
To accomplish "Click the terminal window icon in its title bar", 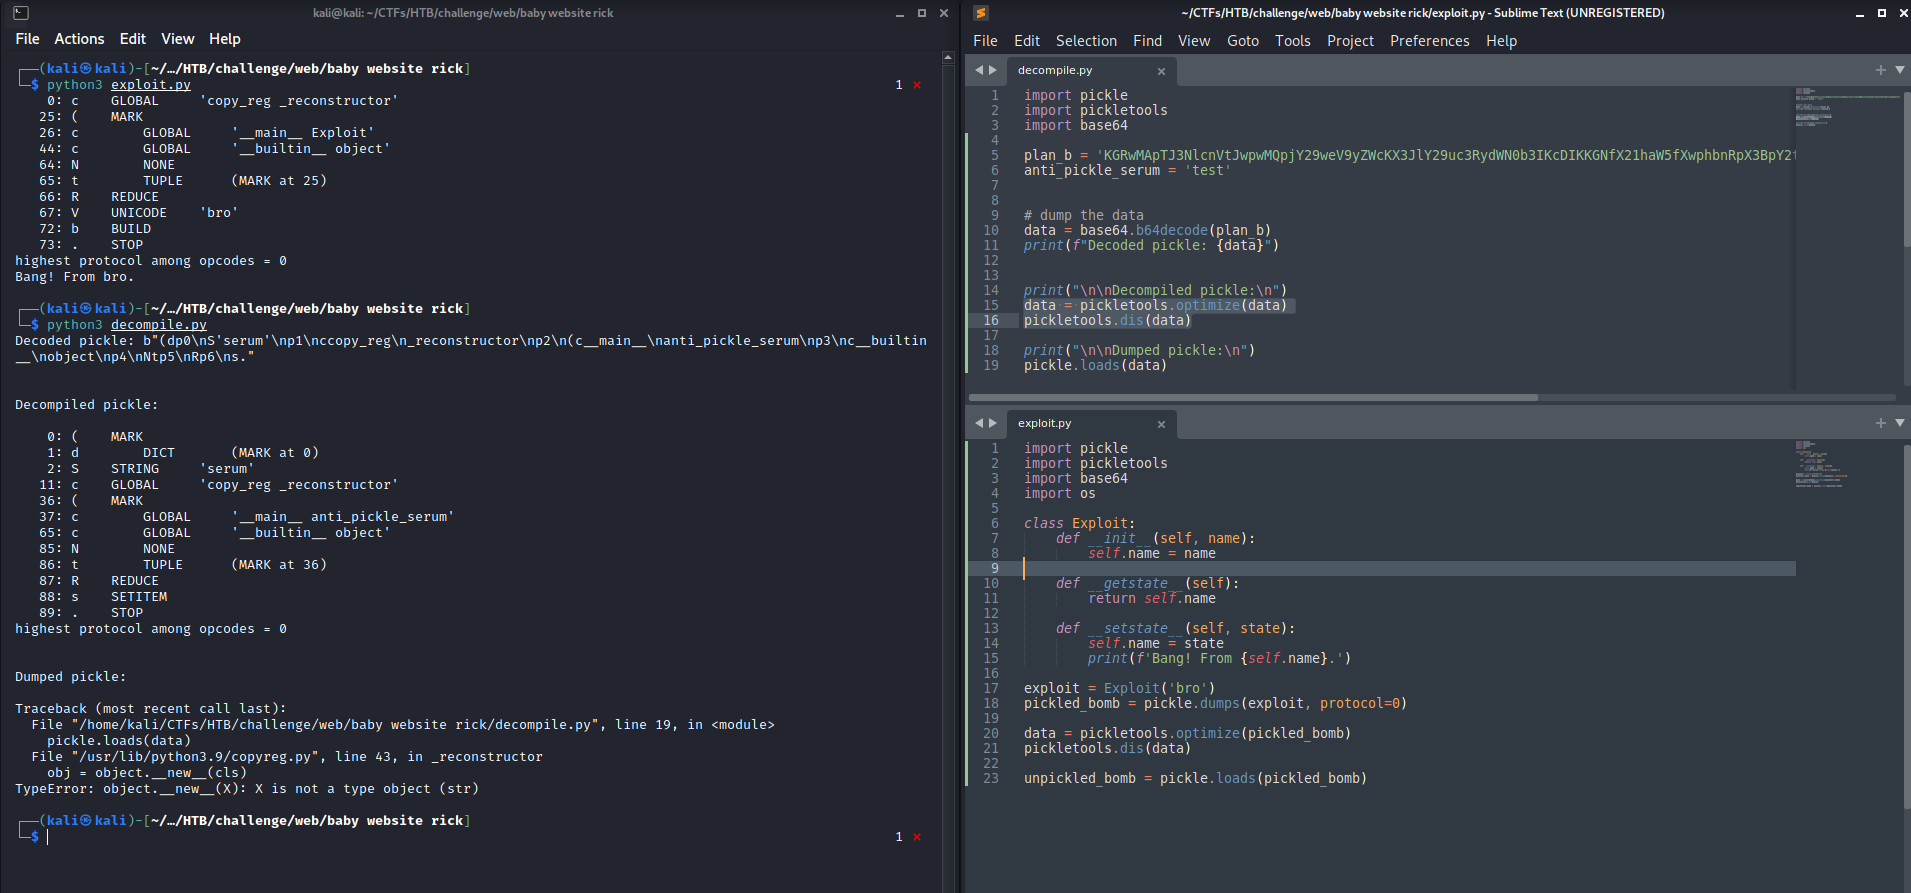I will 21,13.
